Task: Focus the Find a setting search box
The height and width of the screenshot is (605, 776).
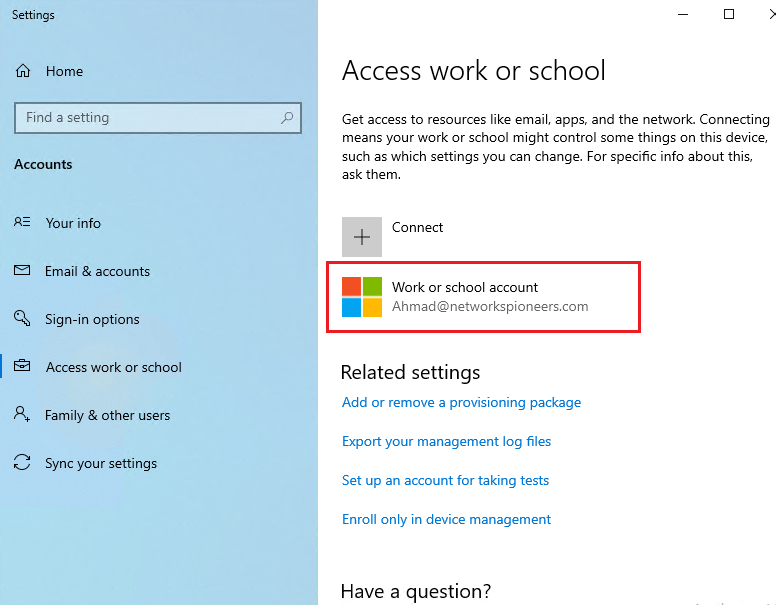Action: pos(158,118)
